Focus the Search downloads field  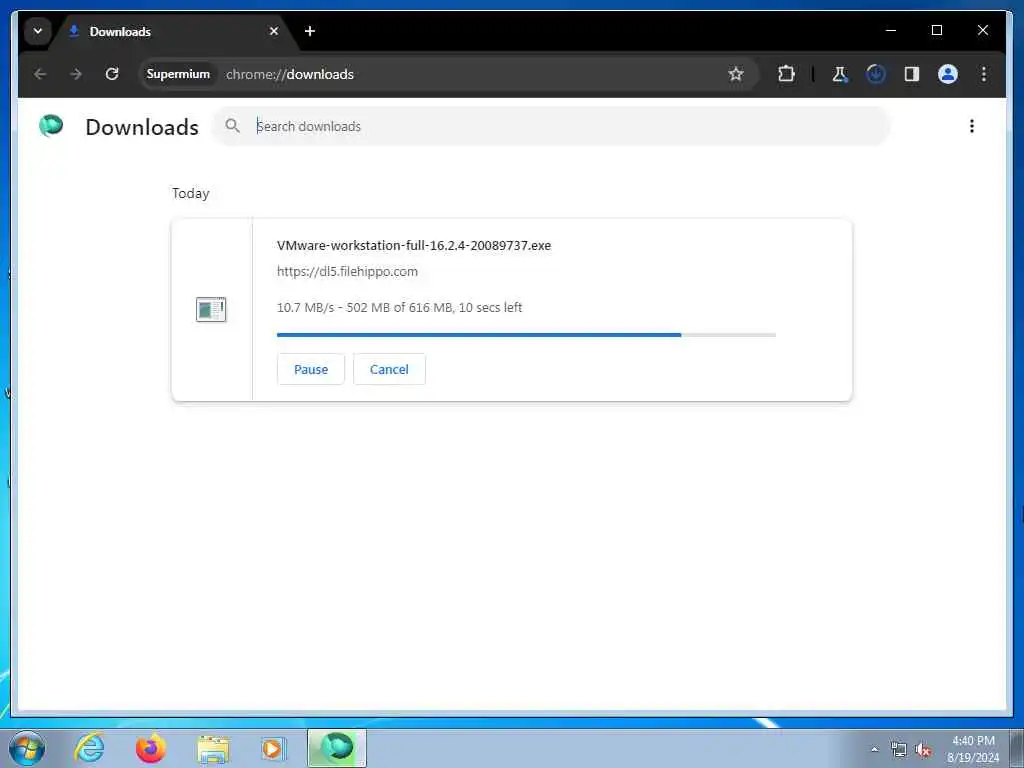[551, 126]
